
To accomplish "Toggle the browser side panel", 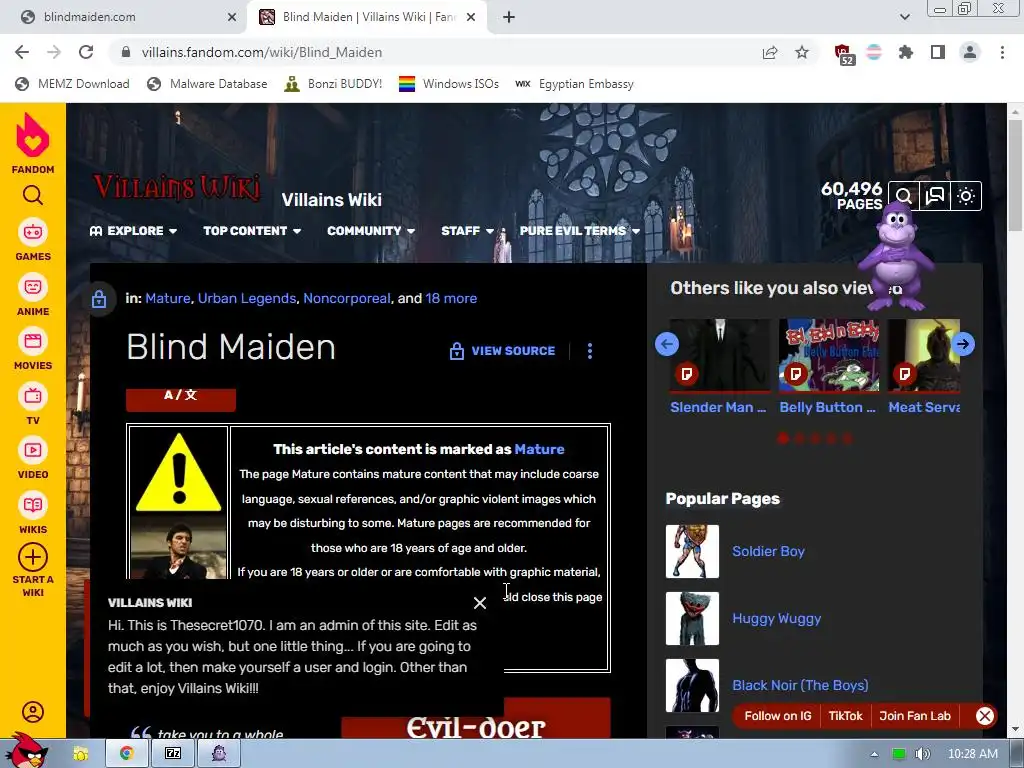I will [938, 52].
